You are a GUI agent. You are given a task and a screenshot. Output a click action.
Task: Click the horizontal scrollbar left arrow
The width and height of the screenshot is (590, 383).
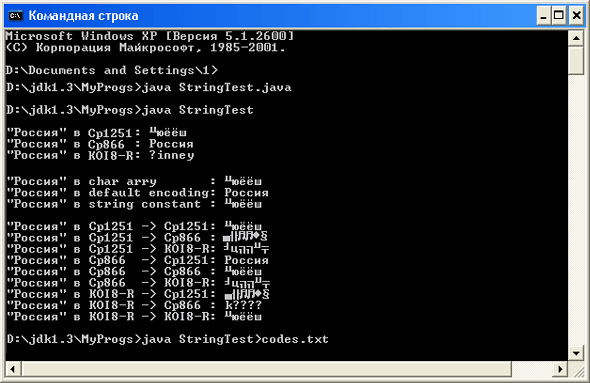[13, 369]
